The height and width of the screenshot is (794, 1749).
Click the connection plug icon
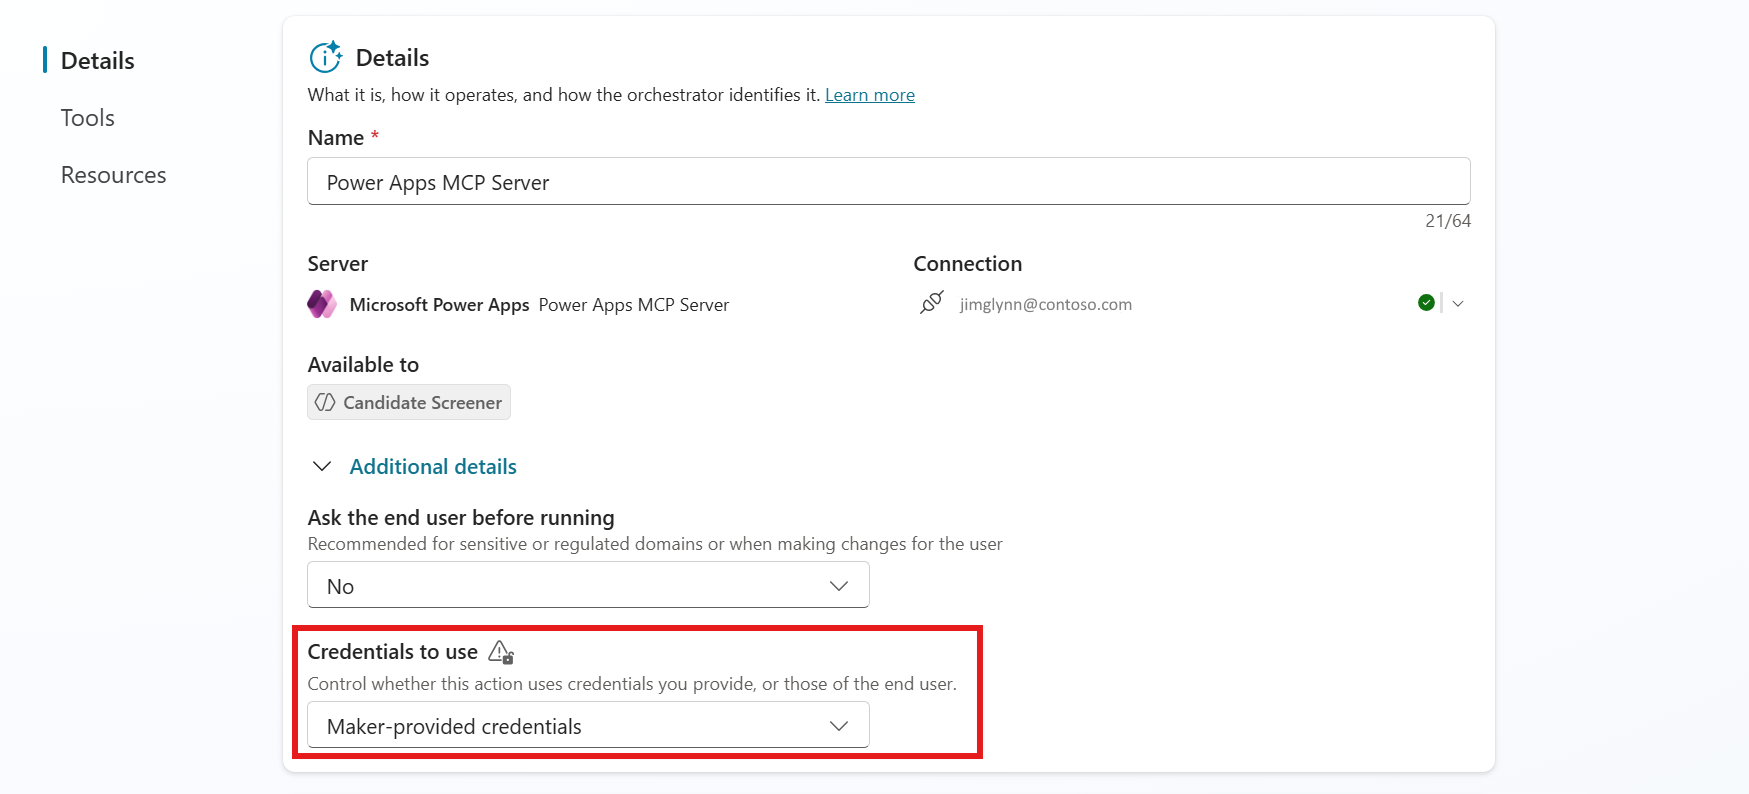(x=931, y=303)
